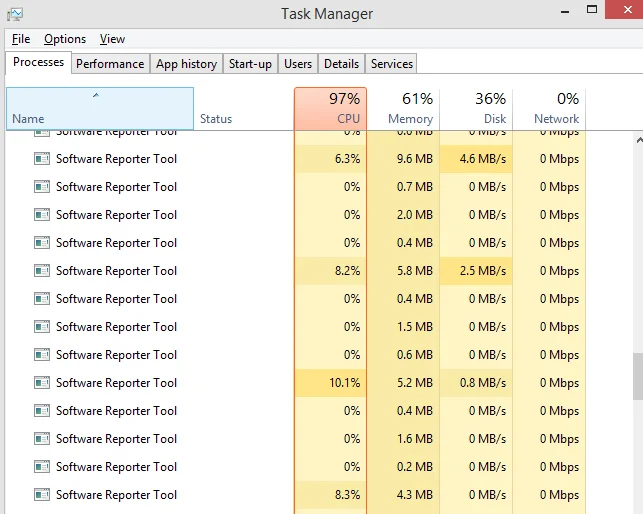This screenshot has height=514, width=643.
Task: Click the process icon in the 1.5 MB row
Action: click(42, 327)
